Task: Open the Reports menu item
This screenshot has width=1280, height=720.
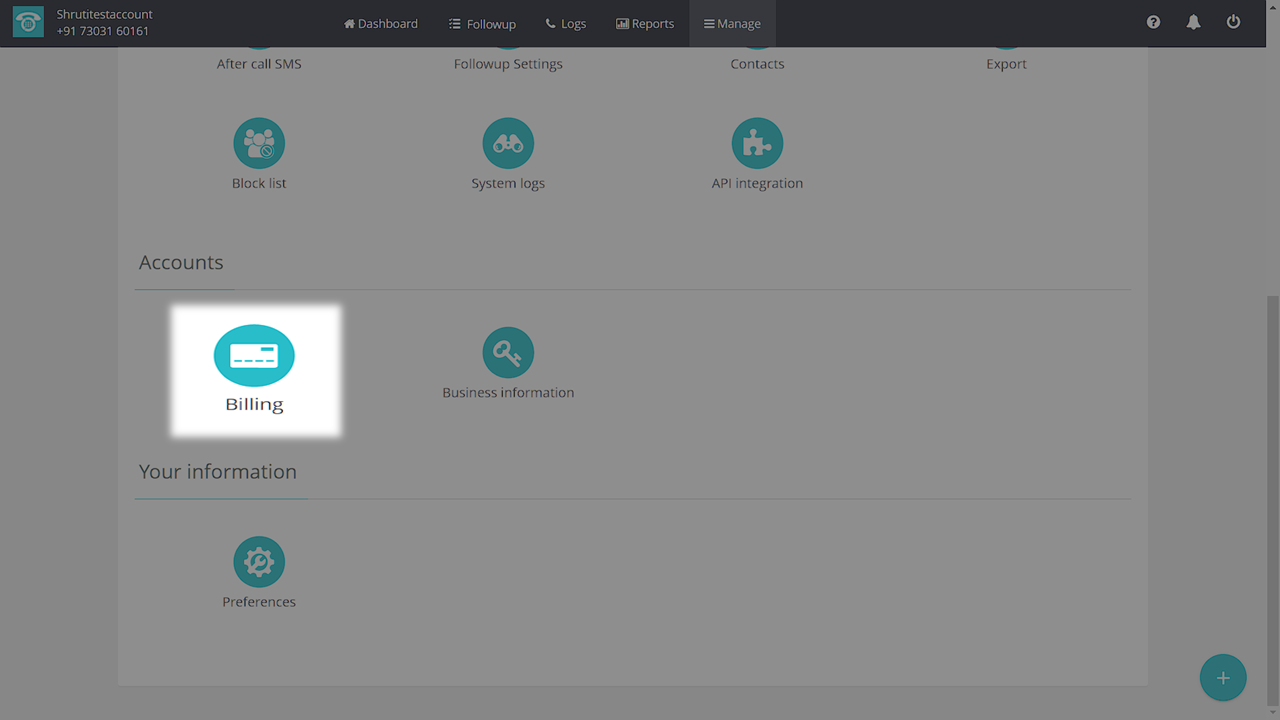Action: point(645,24)
